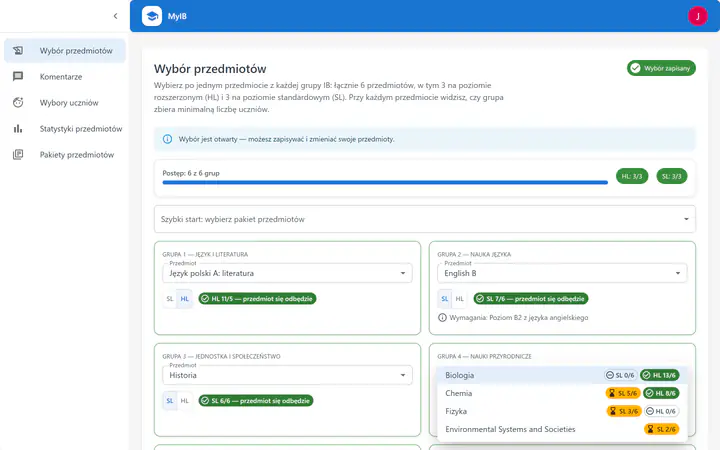Select HL level for Język polski A
720x450 pixels.
click(185, 298)
